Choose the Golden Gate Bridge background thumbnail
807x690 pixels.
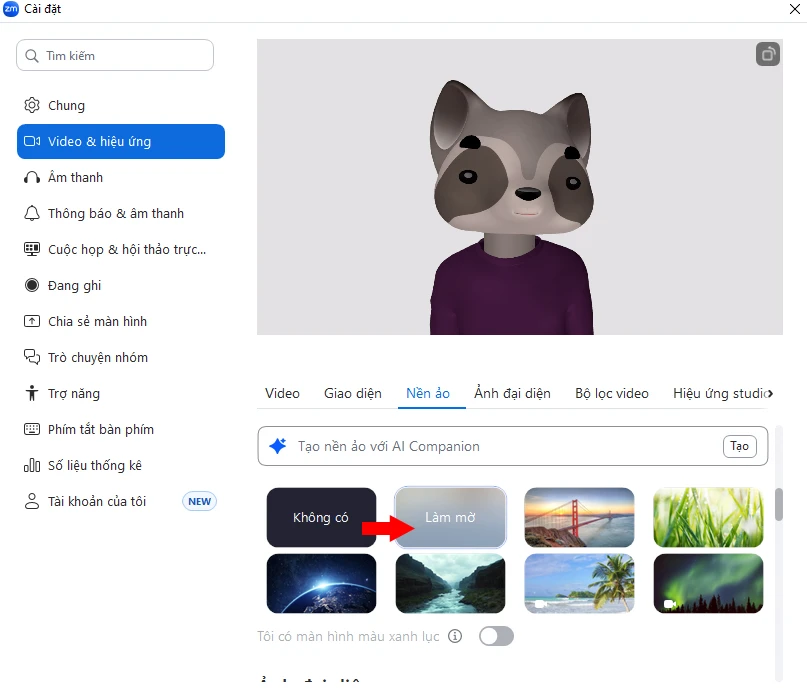(x=579, y=517)
